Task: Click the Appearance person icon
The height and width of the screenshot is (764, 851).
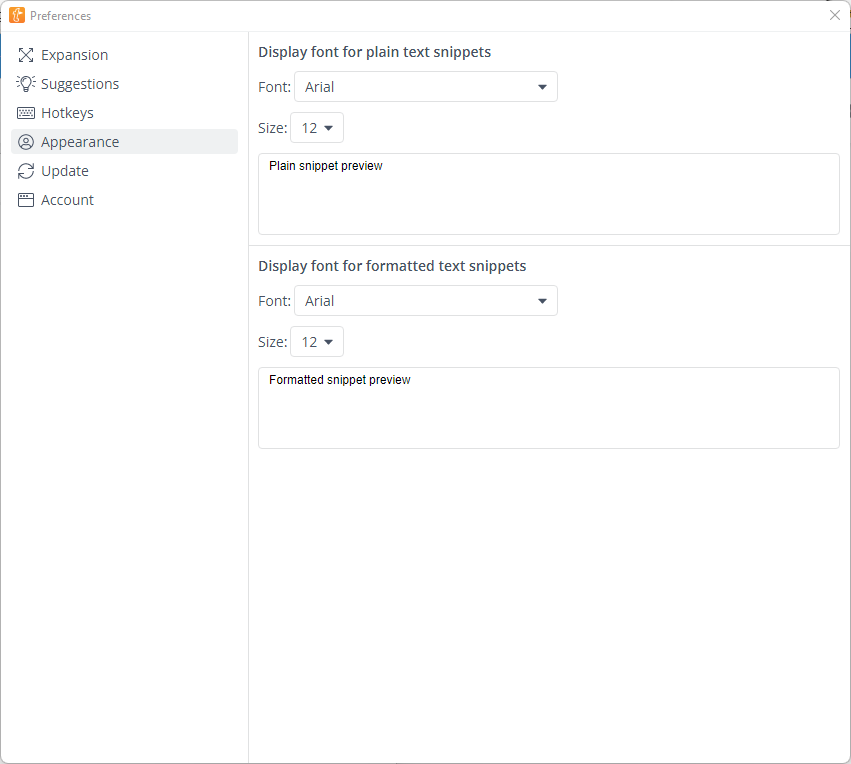Action: click(26, 142)
